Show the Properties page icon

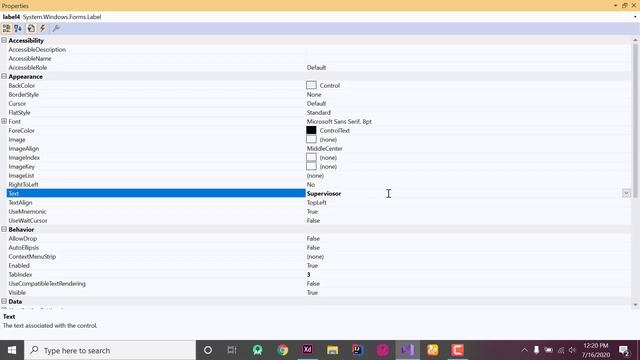pos(31,28)
